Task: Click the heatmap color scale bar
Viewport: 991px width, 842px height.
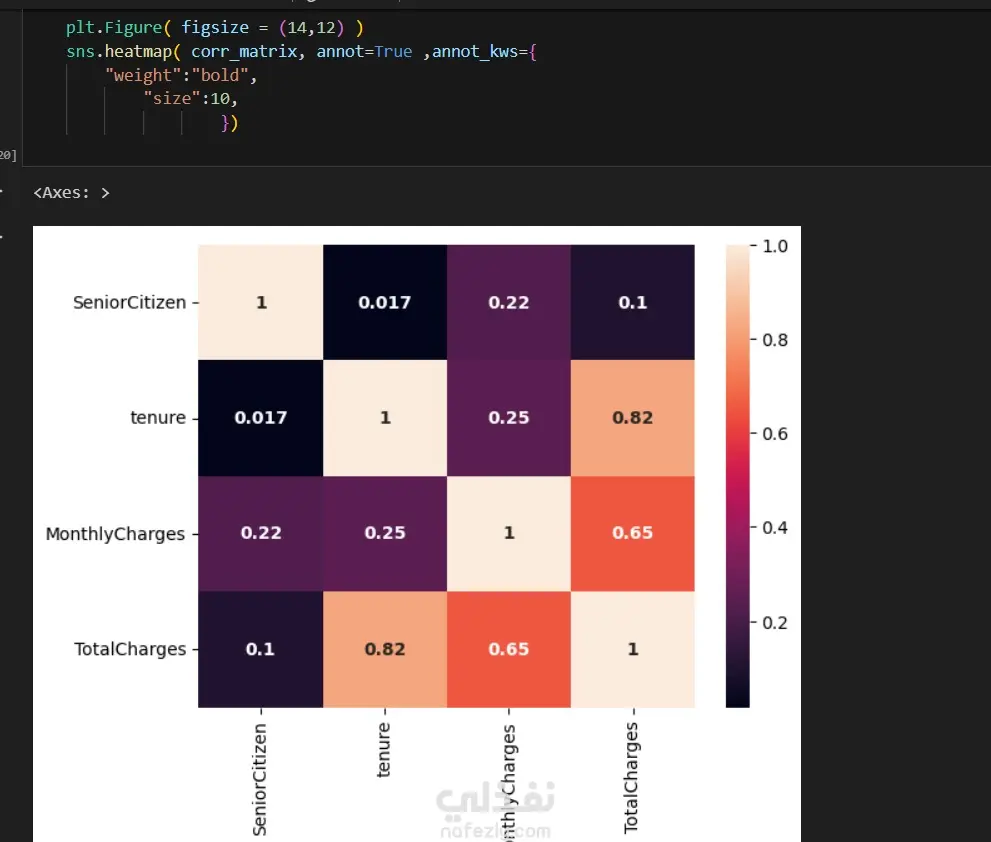Action: [738, 476]
